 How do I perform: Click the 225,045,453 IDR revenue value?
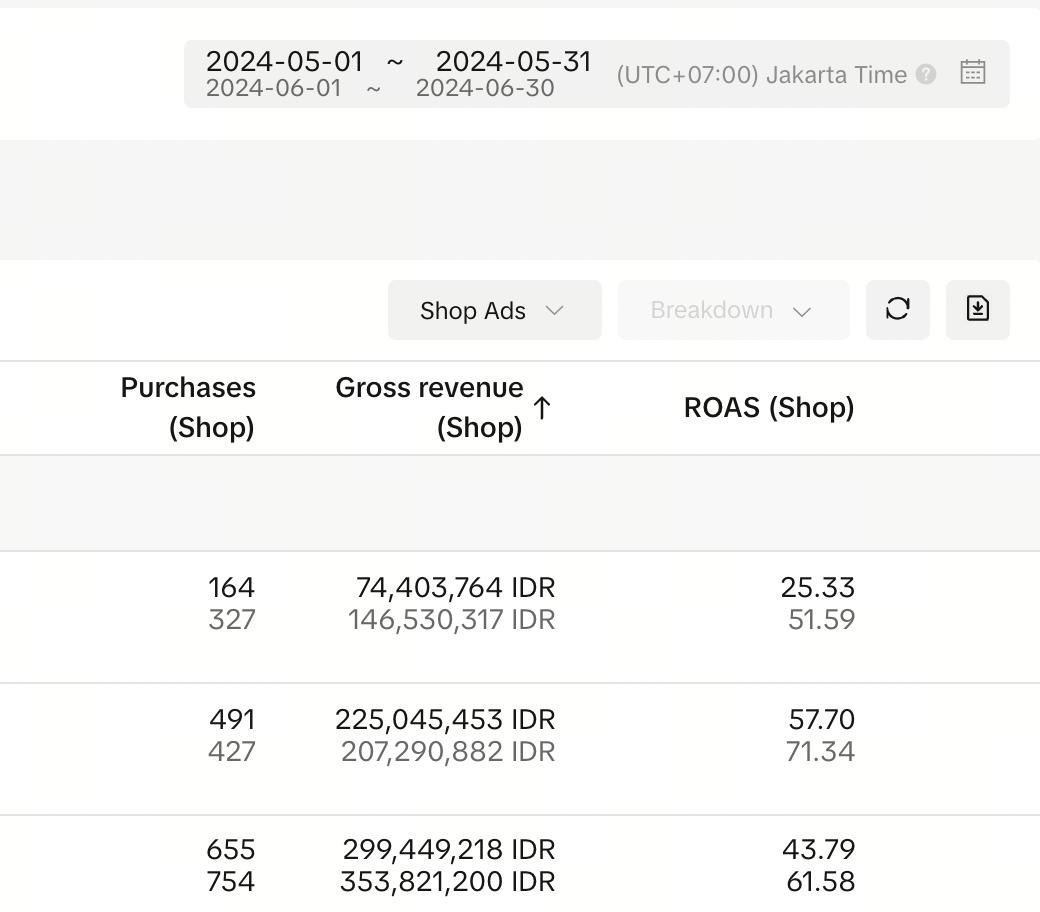point(445,719)
